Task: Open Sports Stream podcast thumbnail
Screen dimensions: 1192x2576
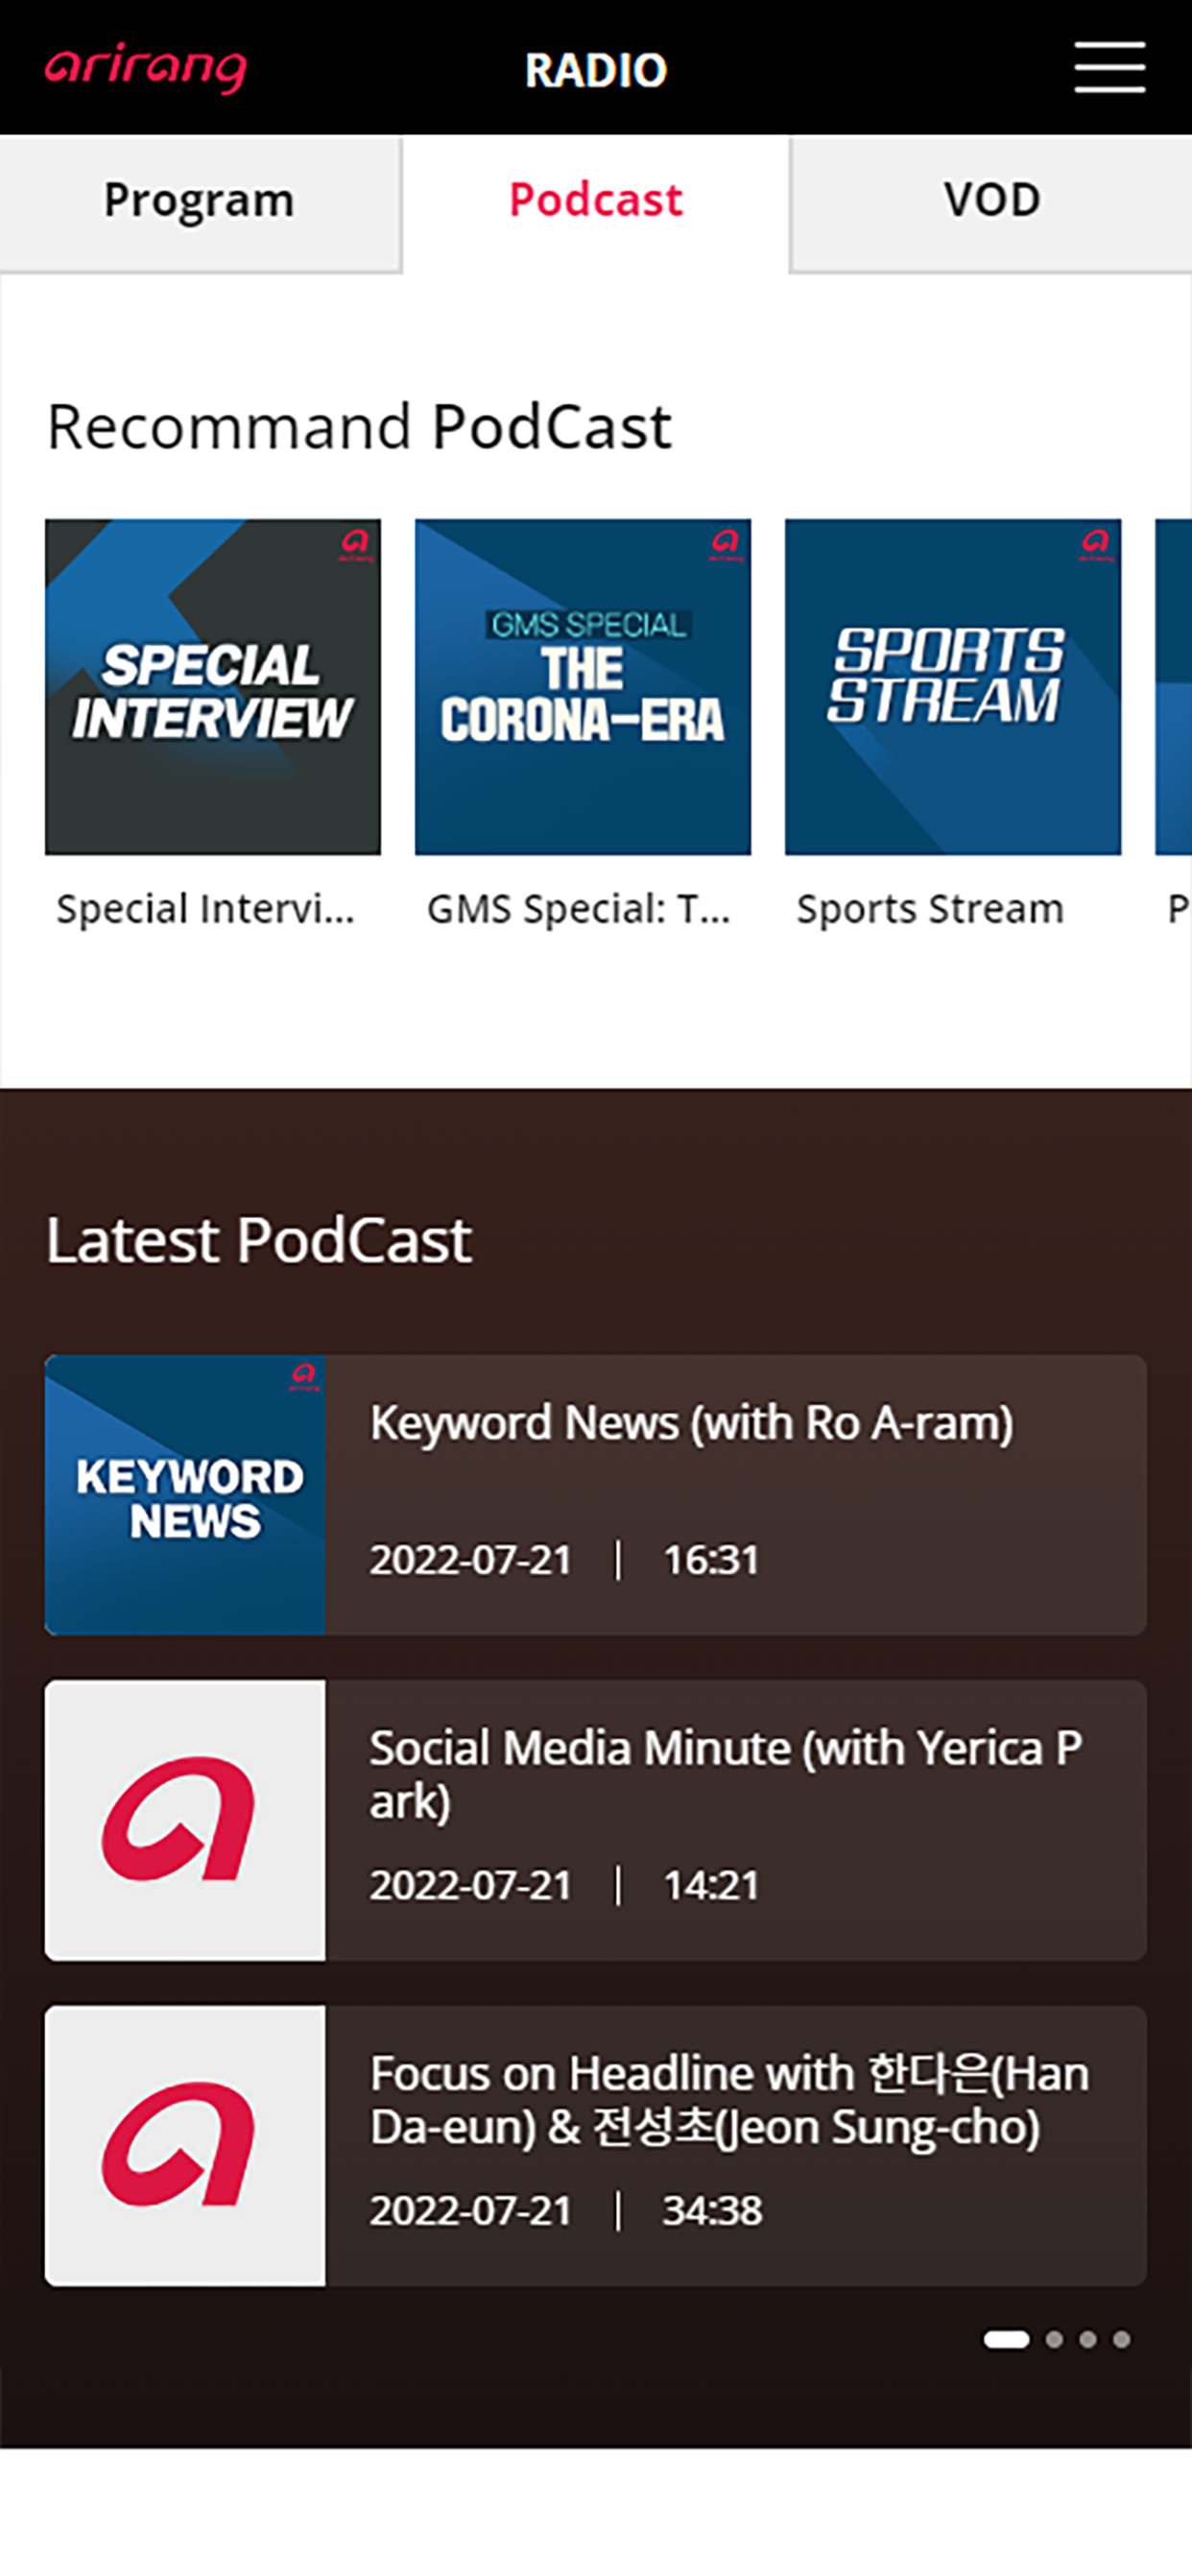Action: (953, 687)
